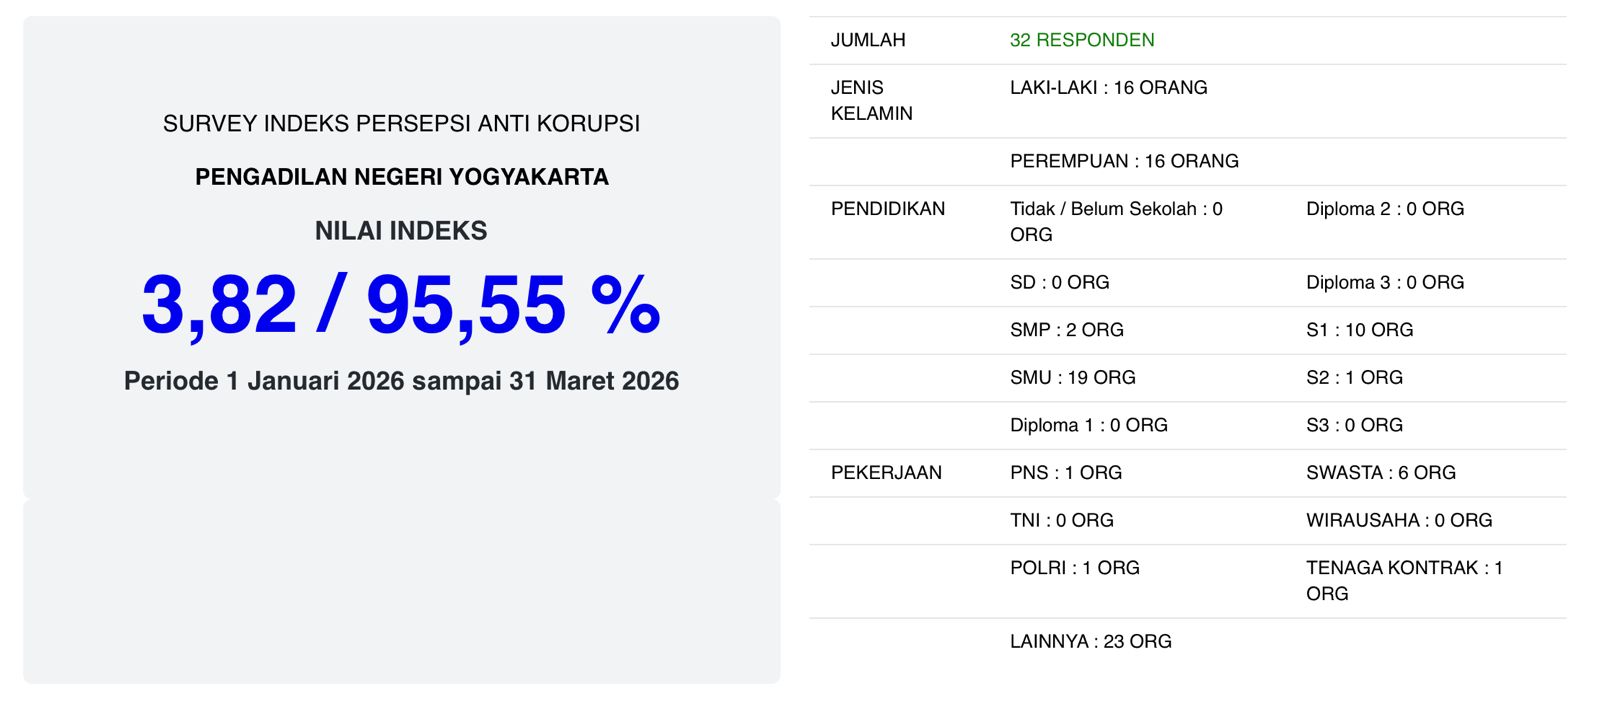
Task: Select the S2 : 1 ORG cell
Action: pos(1354,378)
